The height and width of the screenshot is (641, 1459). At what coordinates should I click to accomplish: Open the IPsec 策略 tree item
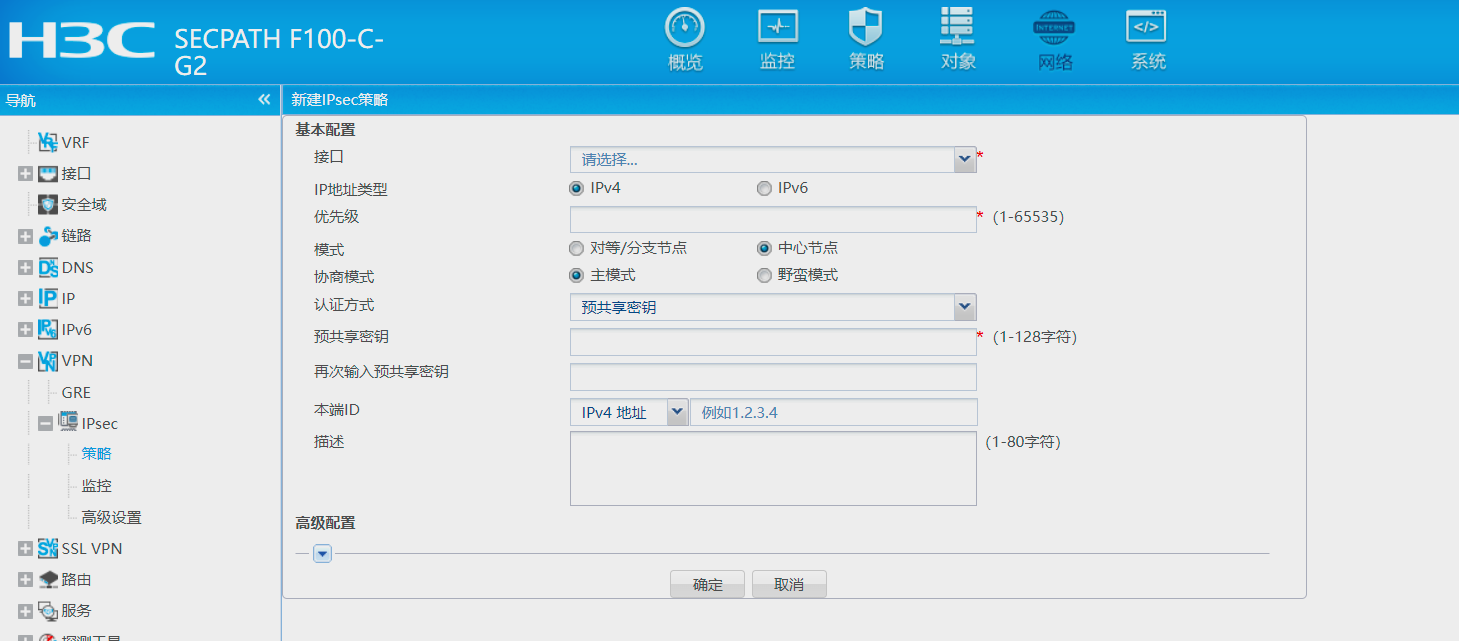point(96,454)
